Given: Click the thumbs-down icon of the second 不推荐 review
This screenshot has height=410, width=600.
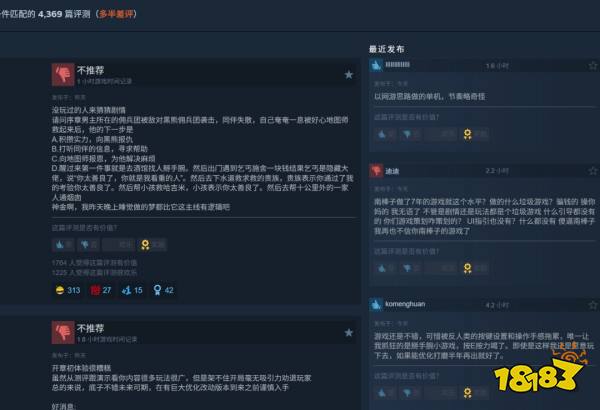Looking at the screenshot, I should [x=63, y=332].
